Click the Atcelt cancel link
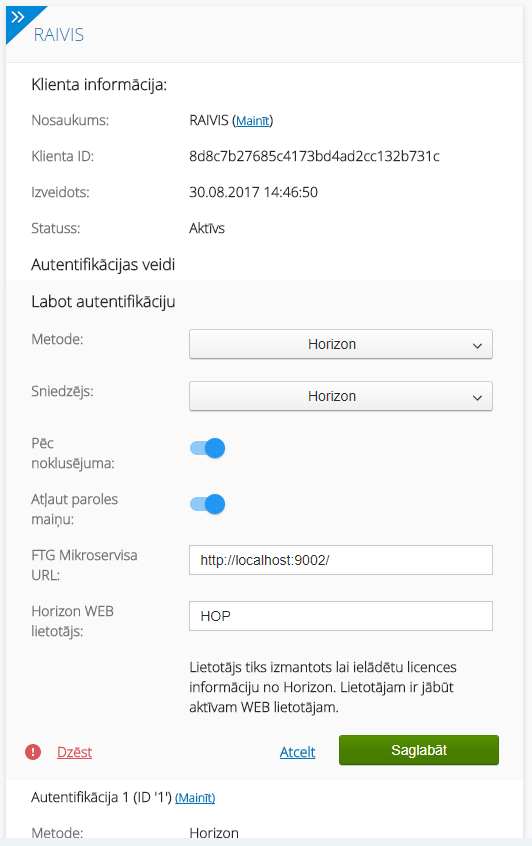The width and height of the screenshot is (532, 846). point(297,752)
